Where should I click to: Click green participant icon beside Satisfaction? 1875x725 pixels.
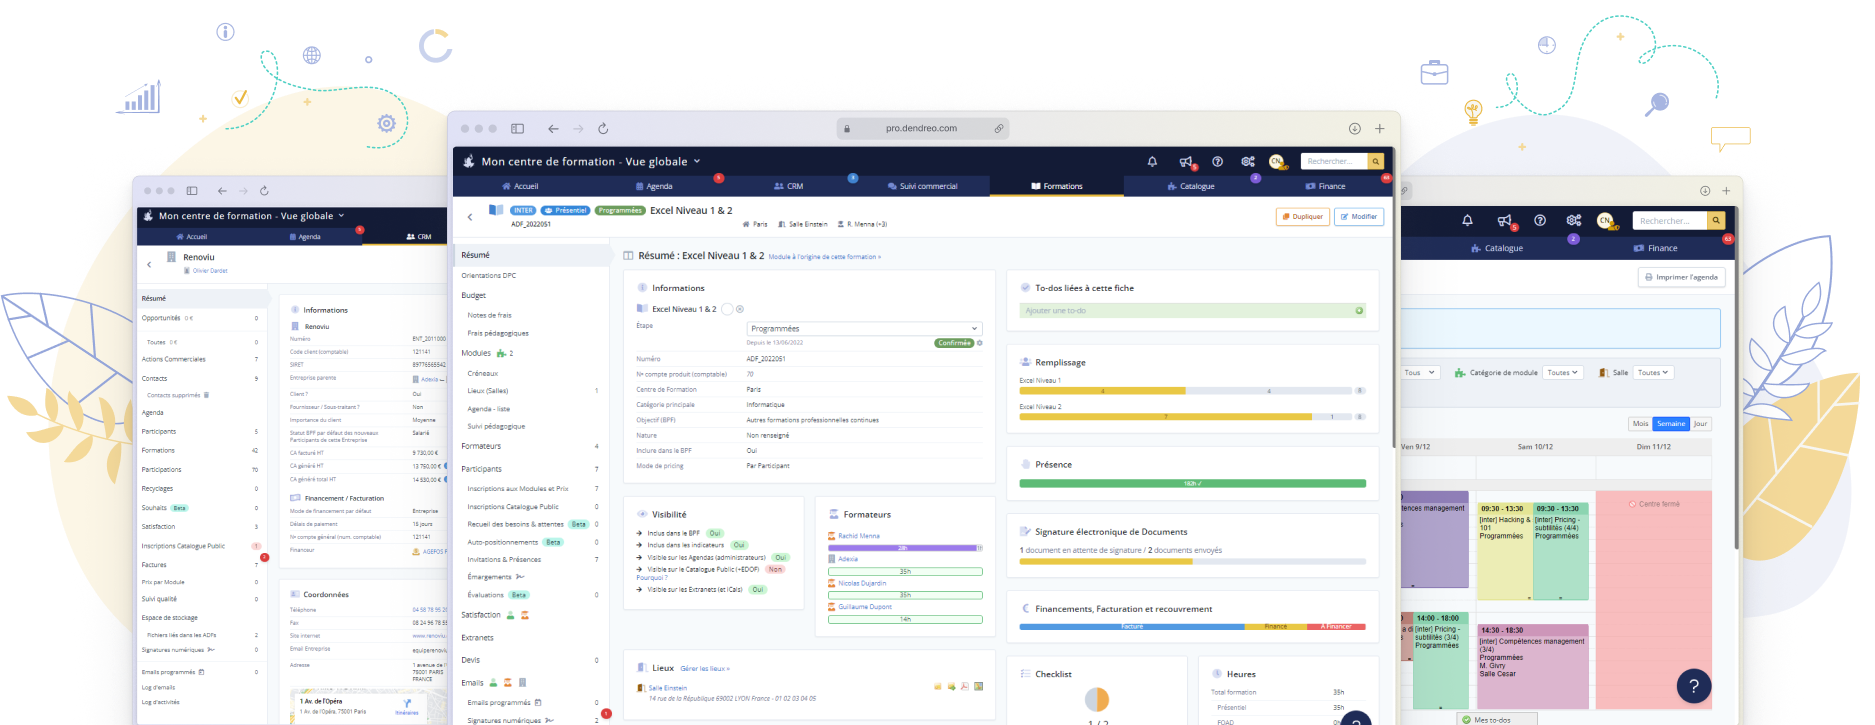(x=510, y=615)
